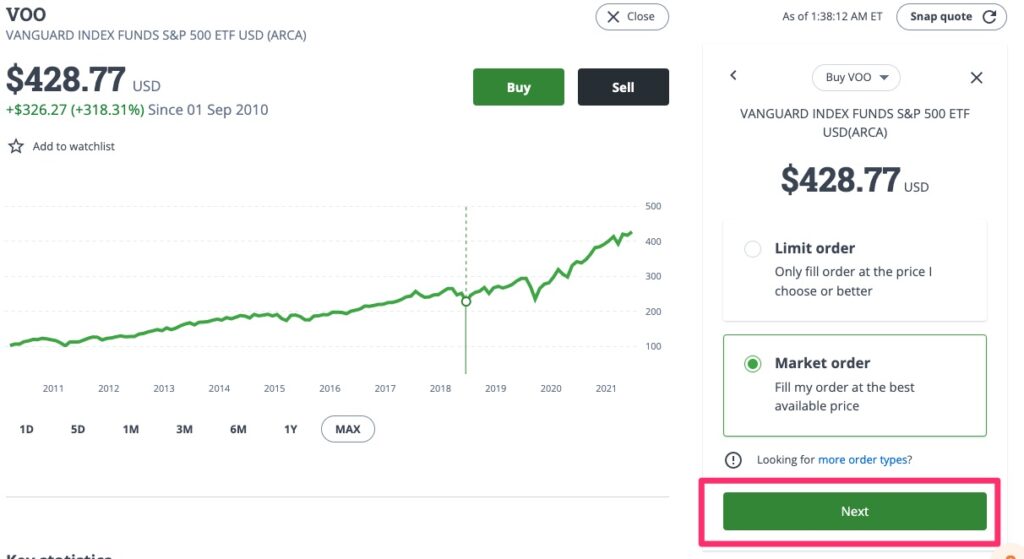Open the more order types link
1024x559 pixels.
pos(862,460)
